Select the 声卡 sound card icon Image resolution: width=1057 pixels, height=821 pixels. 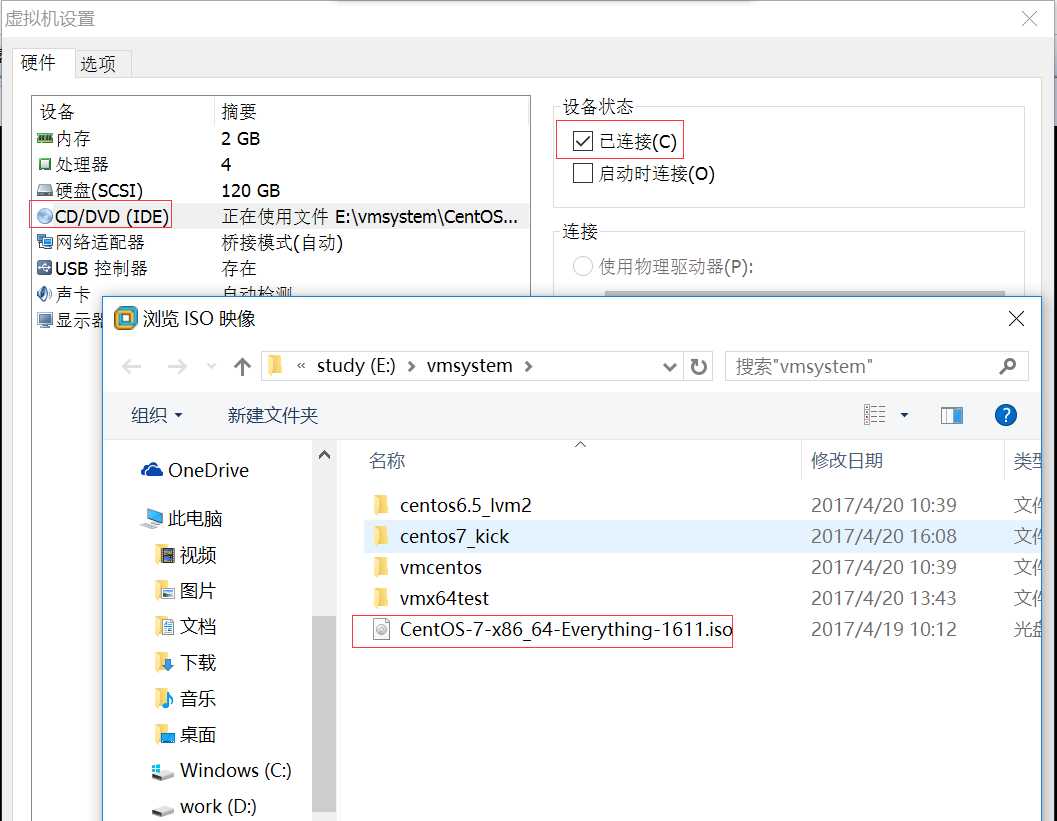tap(44, 294)
